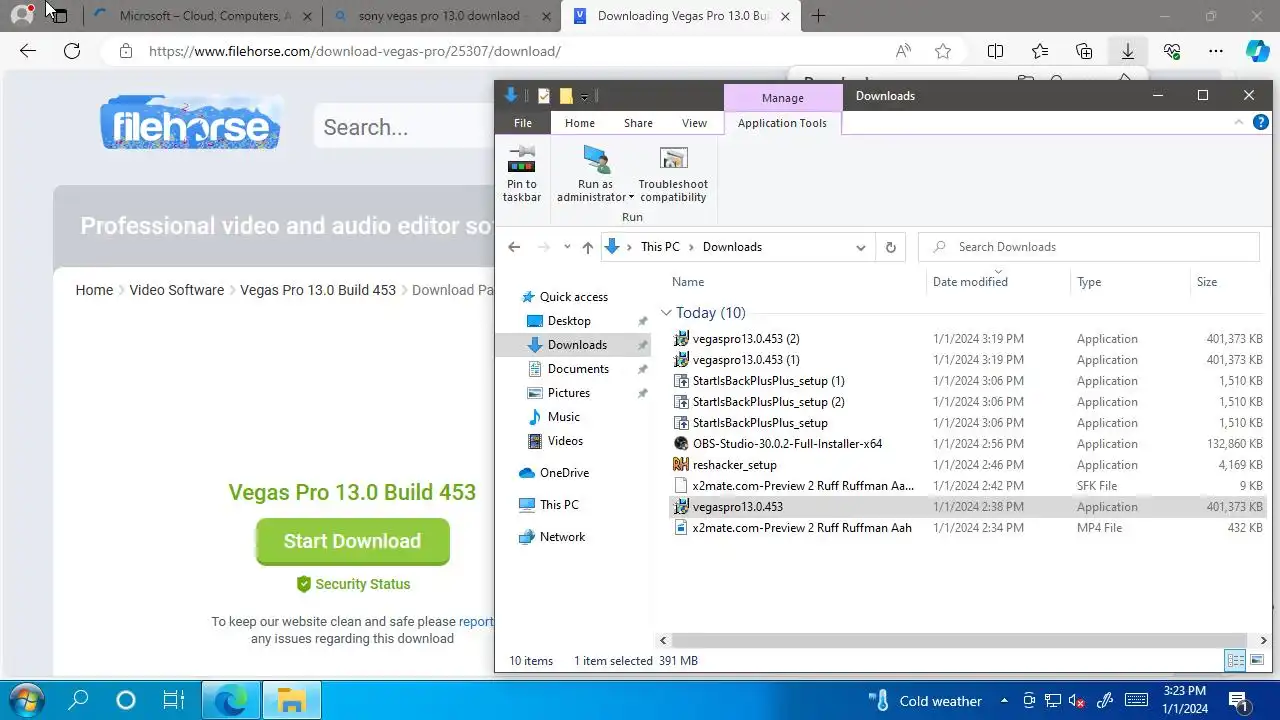This screenshot has width=1280, height=720.
Task: Click the Read aloud icon in Edge address bar
Action: pos(903,51)
